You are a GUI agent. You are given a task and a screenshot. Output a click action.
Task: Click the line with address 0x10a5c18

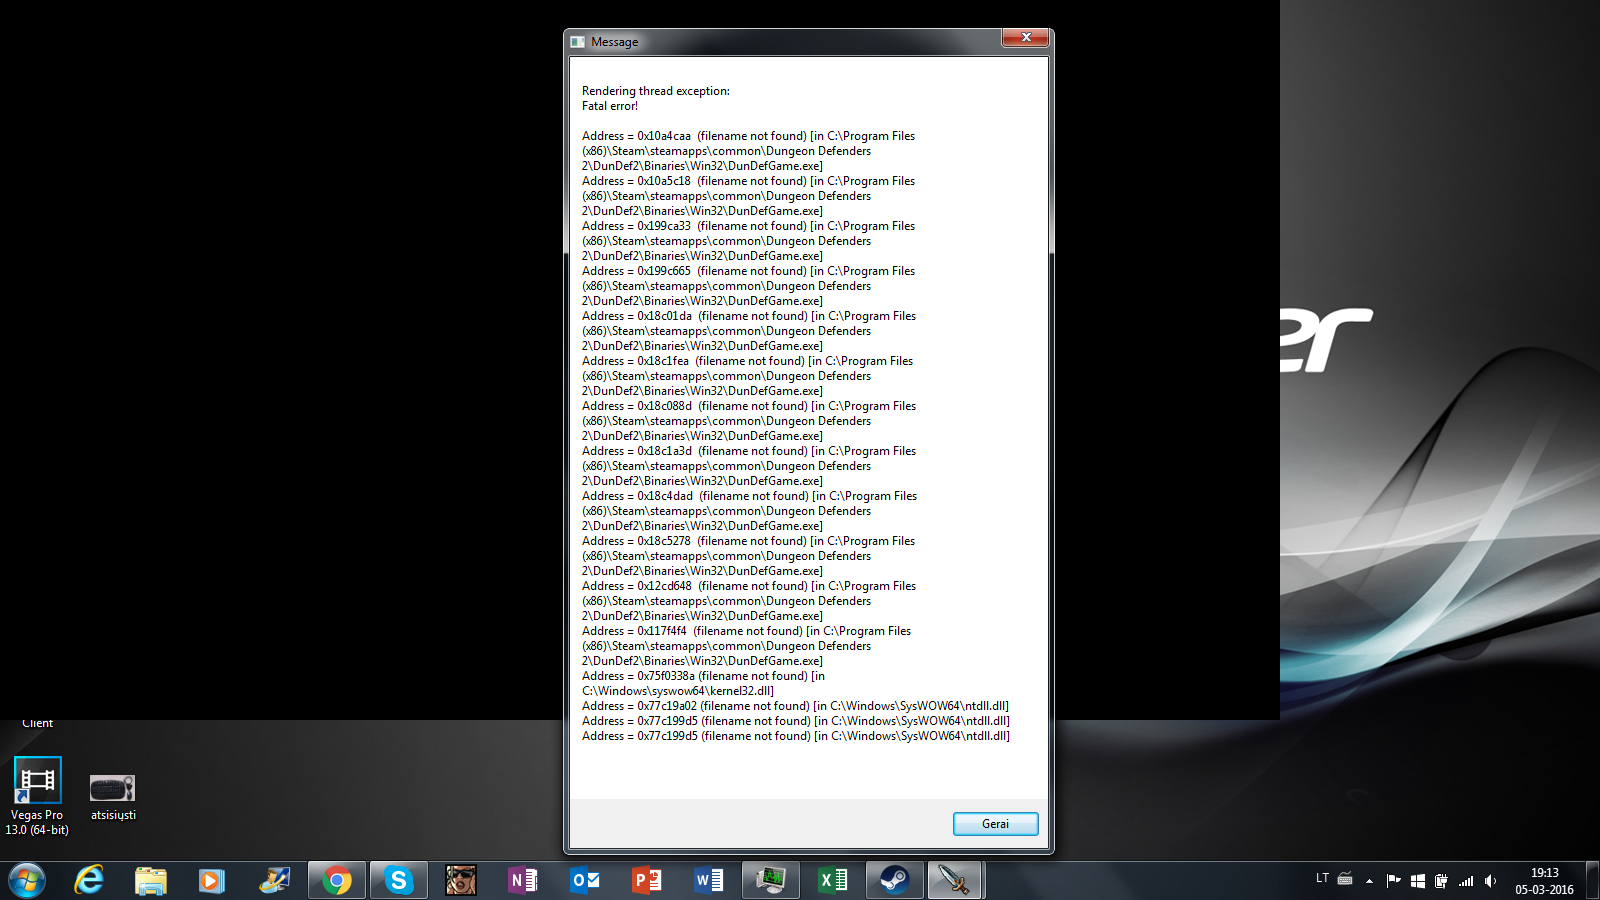click(748, 181)
